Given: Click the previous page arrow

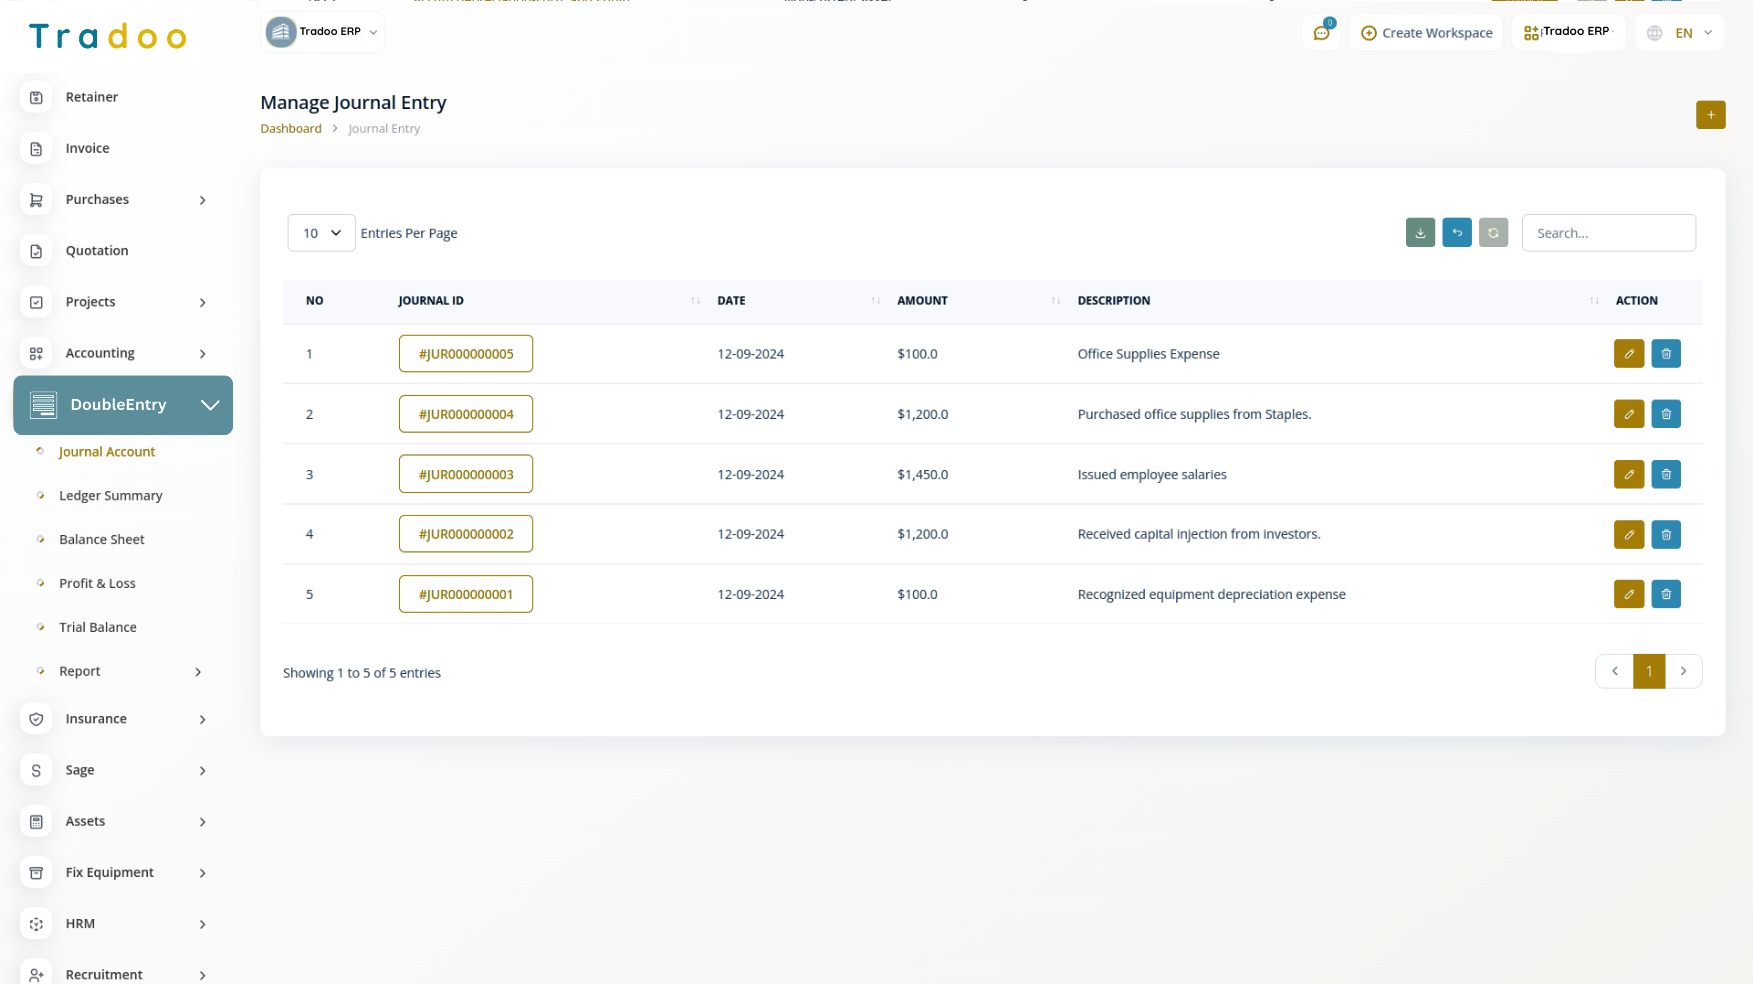Looking at the screenshot, I should pos(1615,671).
